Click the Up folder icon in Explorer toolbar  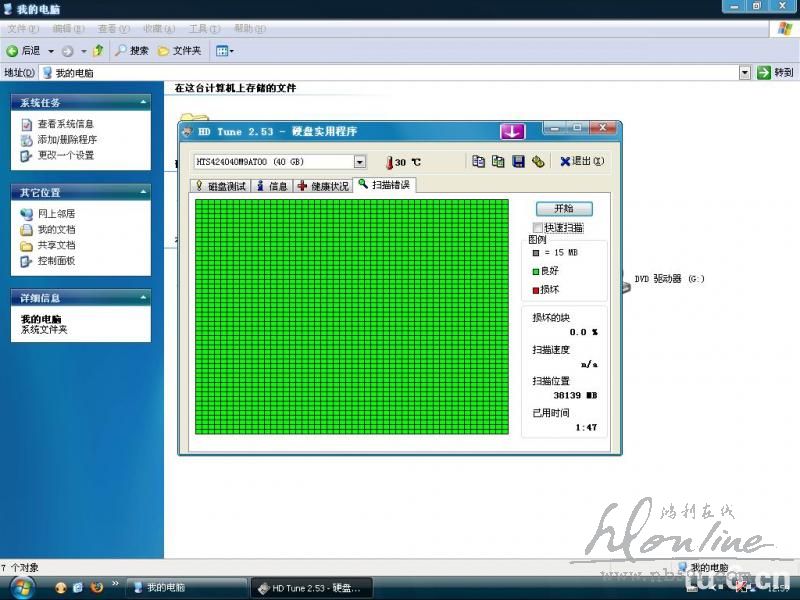(x=98, y=51)
